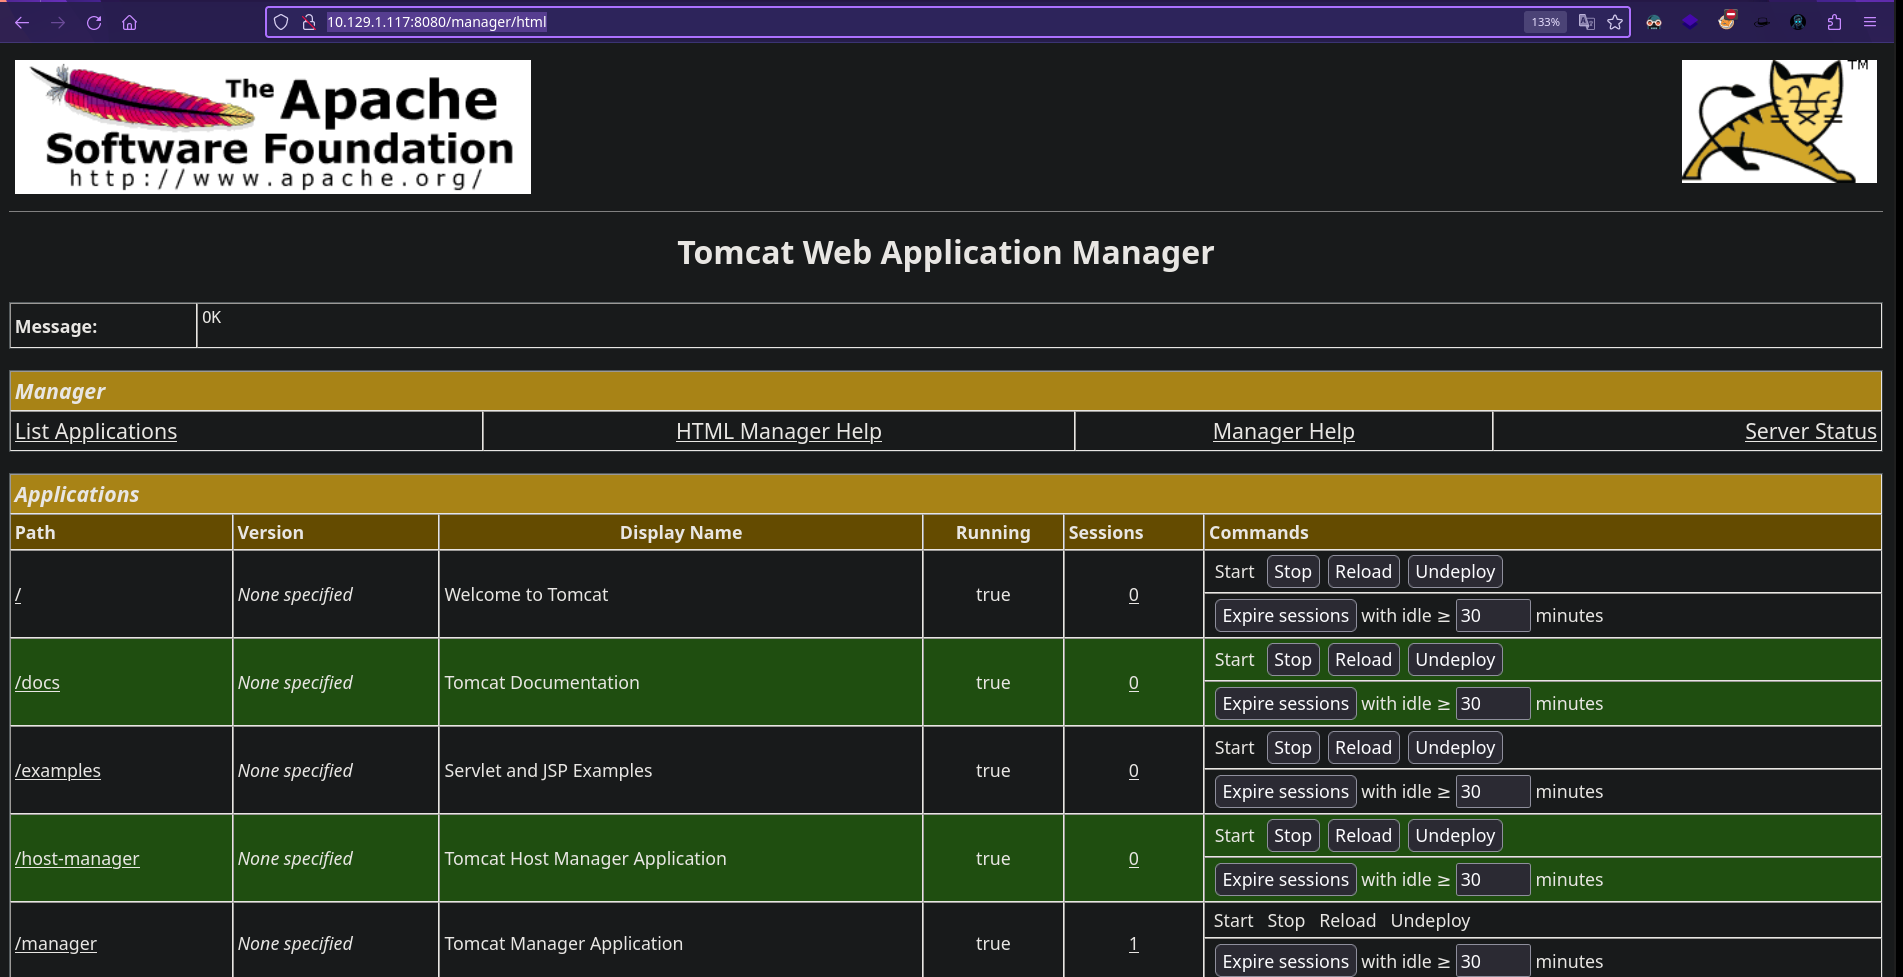Click the tracking protection shield icon
This screenshot has height=977, width=1903.
[281, 22]
